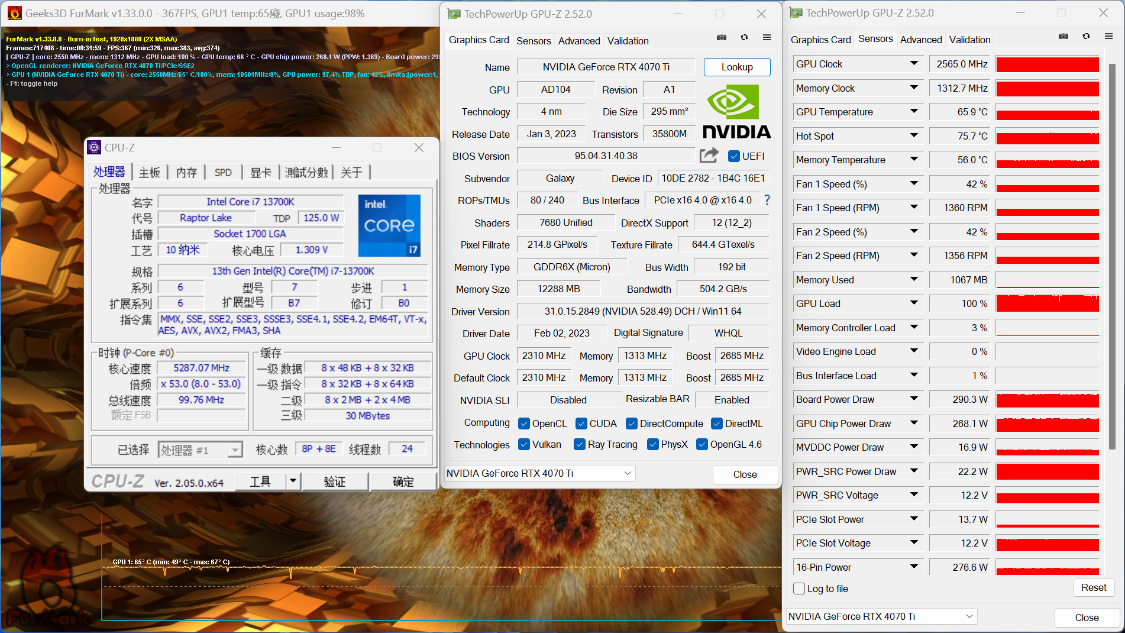Click the 关于 tab in CPU-Z
The image size is (1125, 633).
click(352, 172)
